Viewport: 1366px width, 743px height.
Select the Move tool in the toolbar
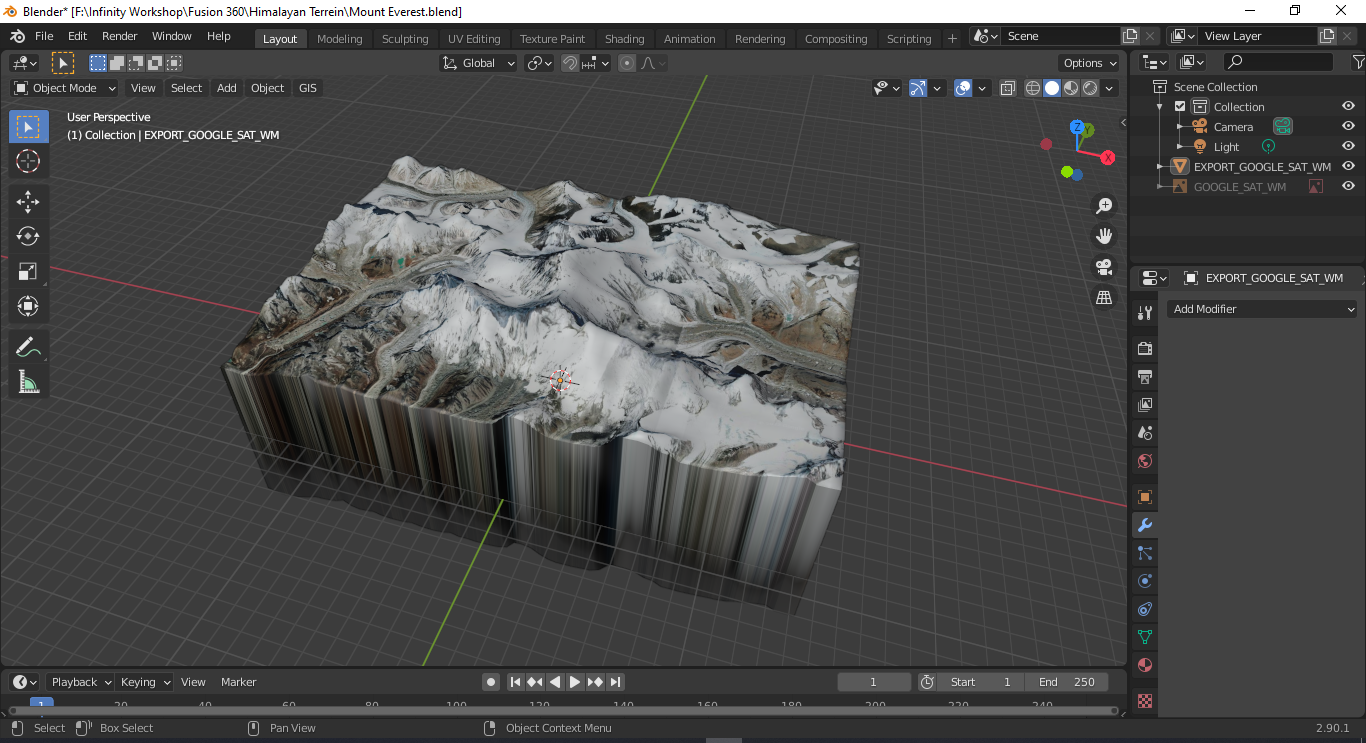coord(28,201)
